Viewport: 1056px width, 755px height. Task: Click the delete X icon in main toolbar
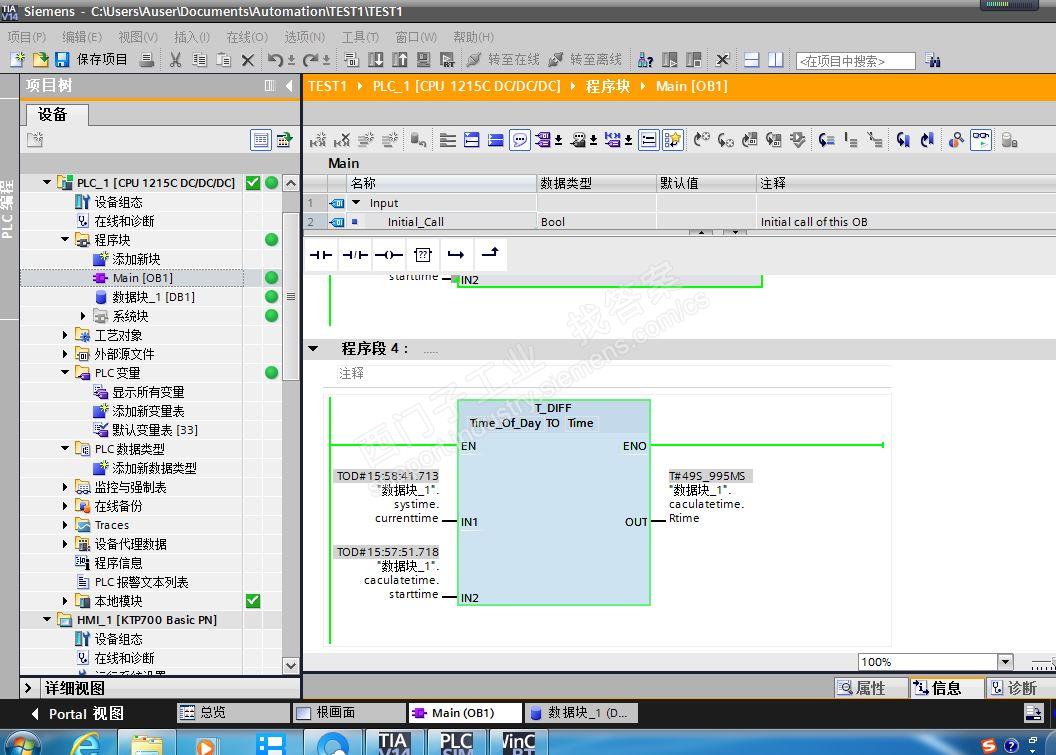coord(248,60)
